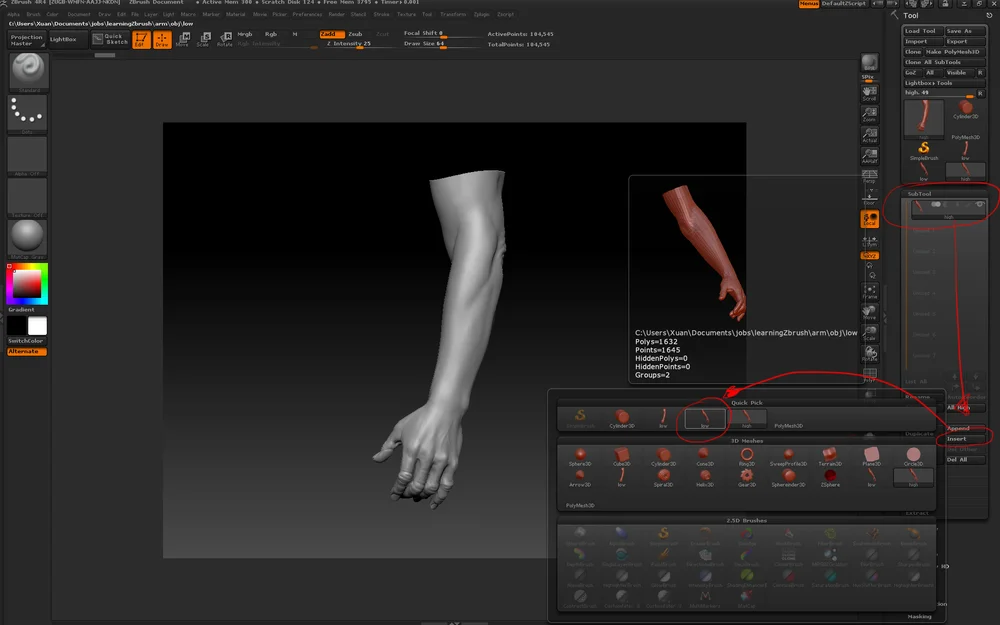This screenshot has width=1000, height=625.
Task: Select the Gear3D mesh
Action: click(x=746, y=474)
